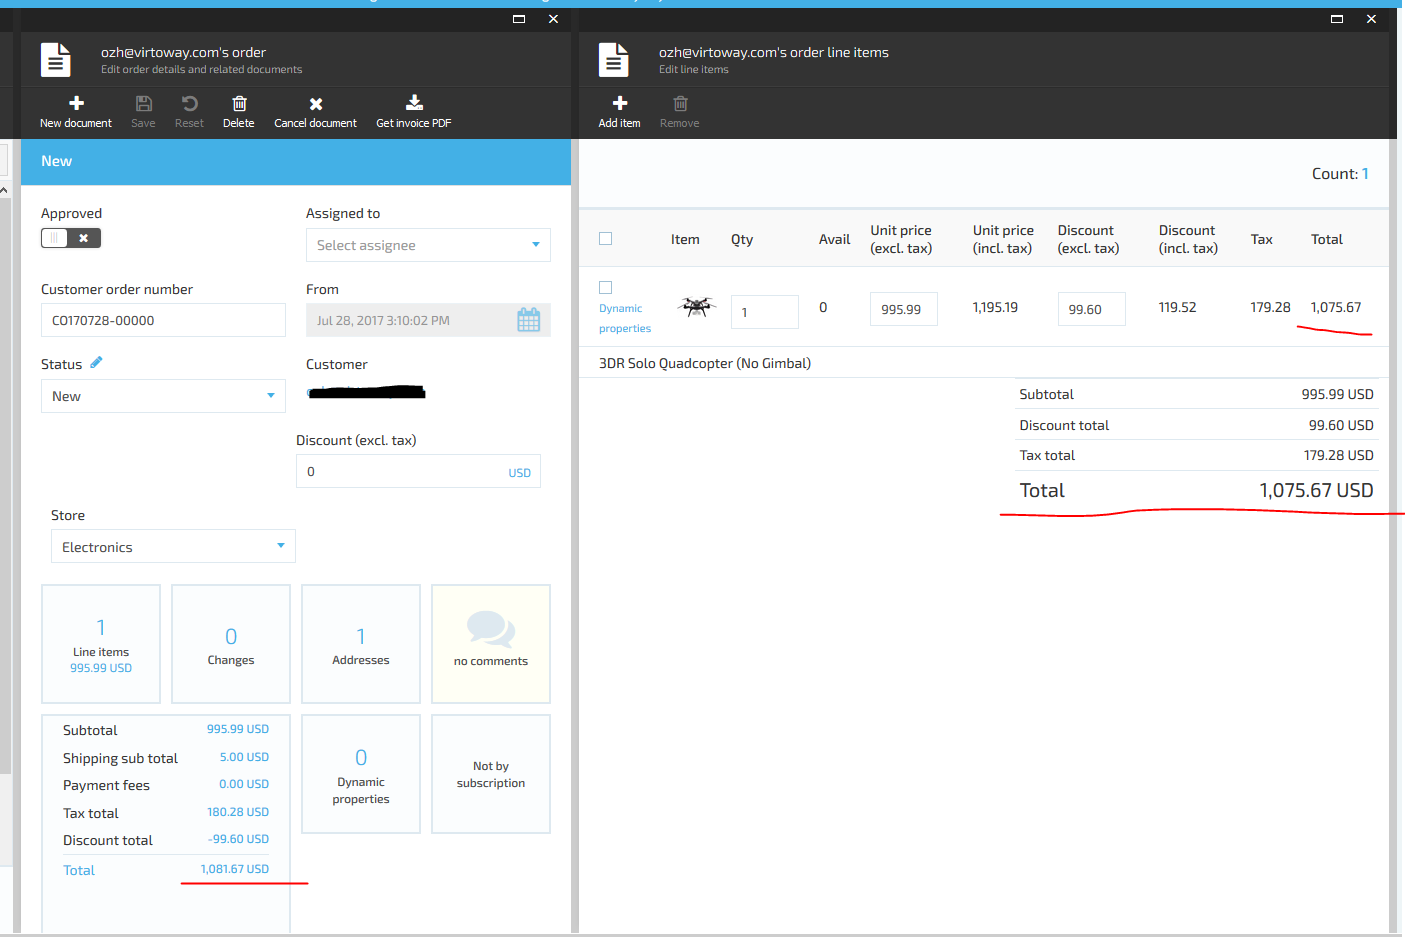Click the line items Tax total 179.28 USD
This screenshot has width=1405, height=937.
coord(1338,455)
